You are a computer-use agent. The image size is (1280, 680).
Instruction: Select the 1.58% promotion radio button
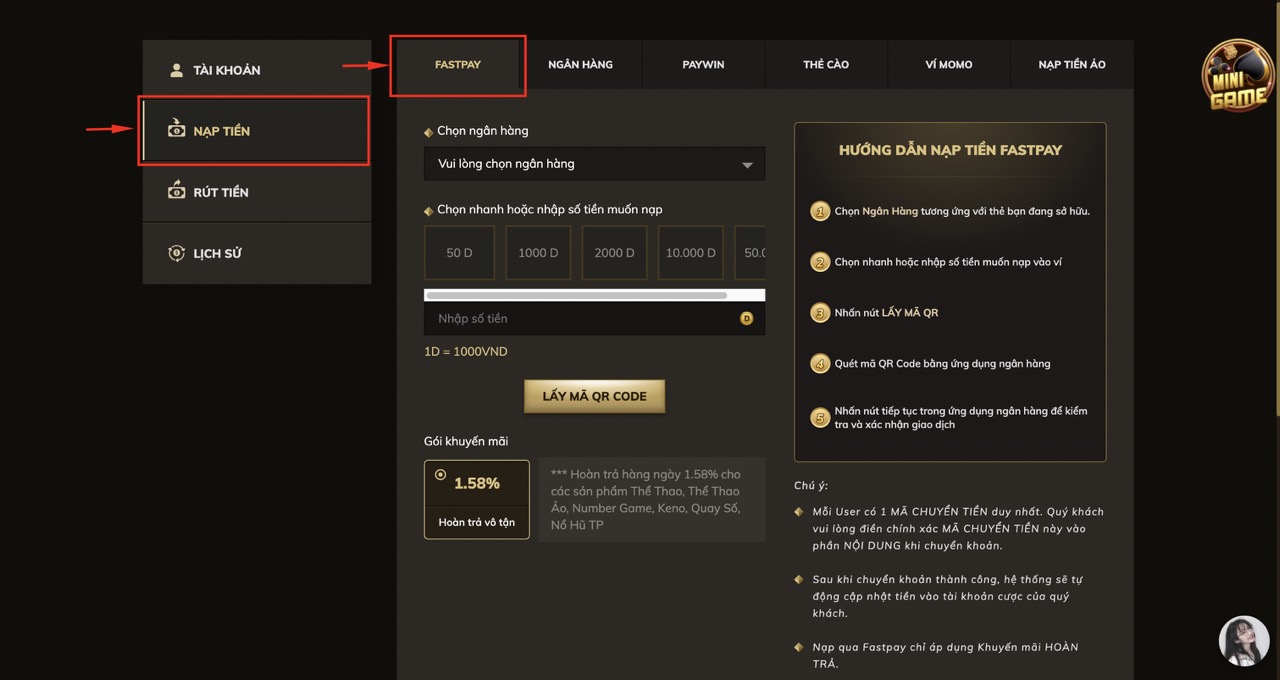pyautogui.click(x=441, y=475)
